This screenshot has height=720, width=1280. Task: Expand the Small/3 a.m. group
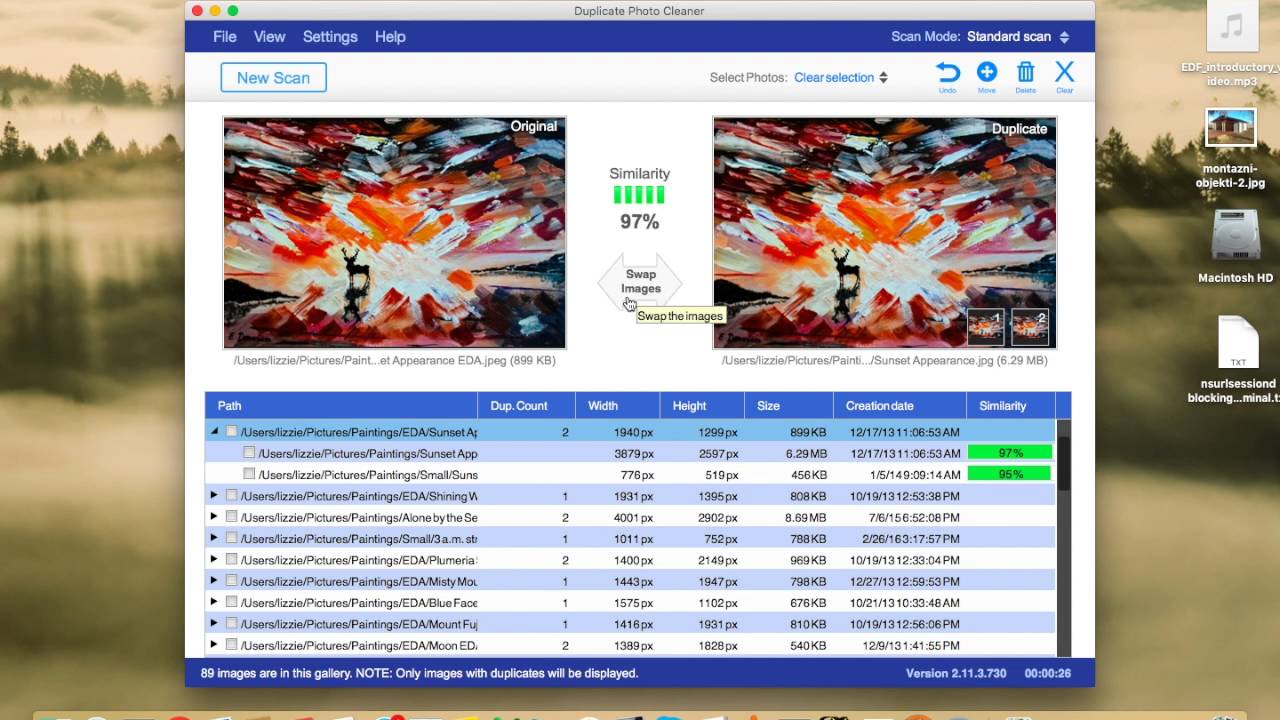(x=213, y=538)
